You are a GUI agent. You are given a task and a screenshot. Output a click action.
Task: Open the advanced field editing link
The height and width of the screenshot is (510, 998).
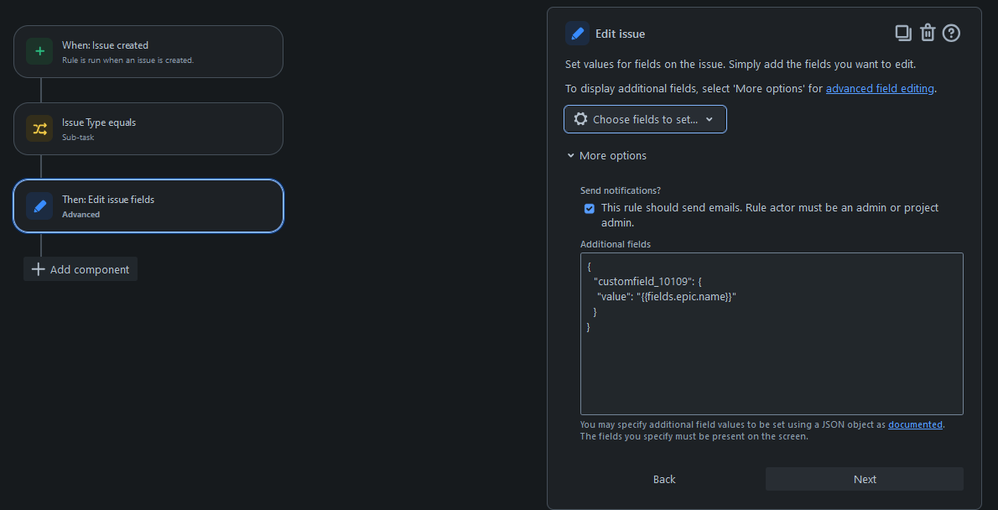[880, 89]
